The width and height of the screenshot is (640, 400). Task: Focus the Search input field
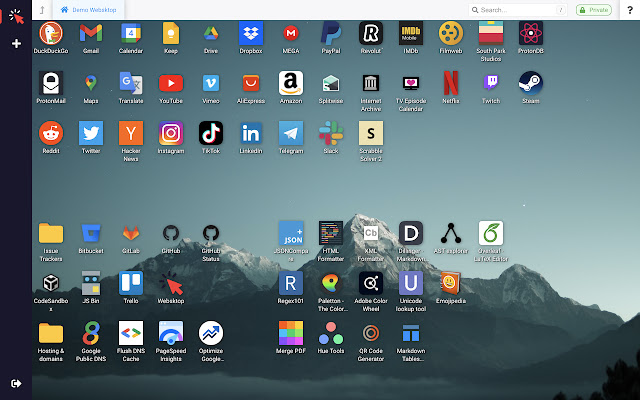click(518, 10)
